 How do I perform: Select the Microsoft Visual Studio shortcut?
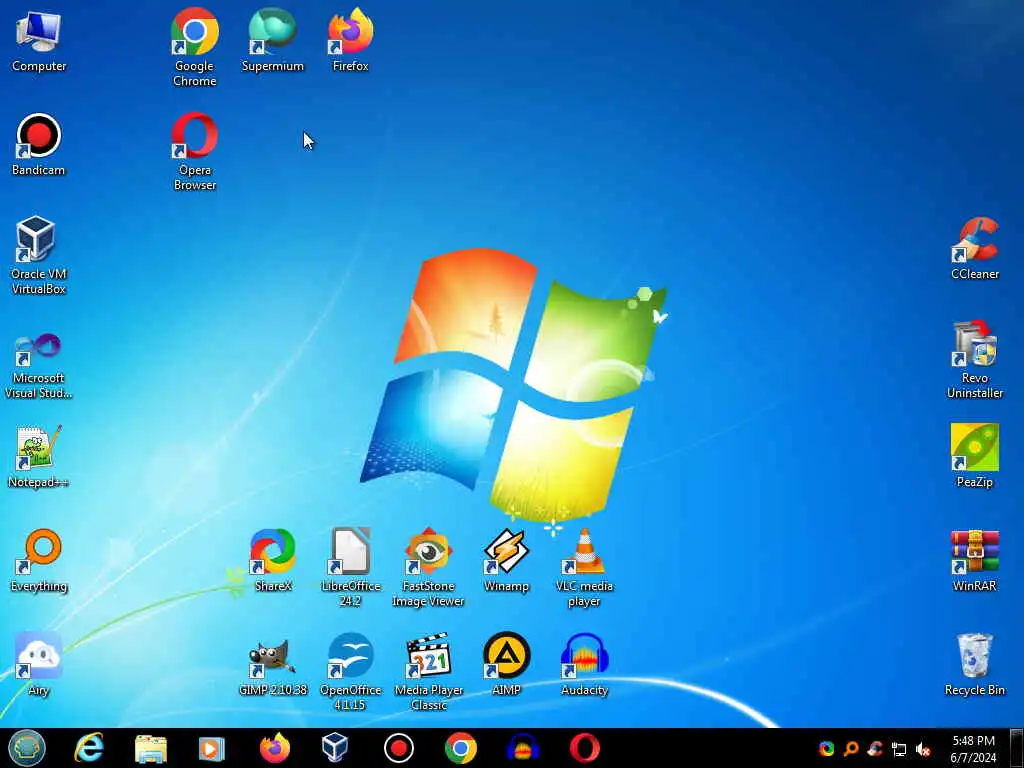pos(39,366)
